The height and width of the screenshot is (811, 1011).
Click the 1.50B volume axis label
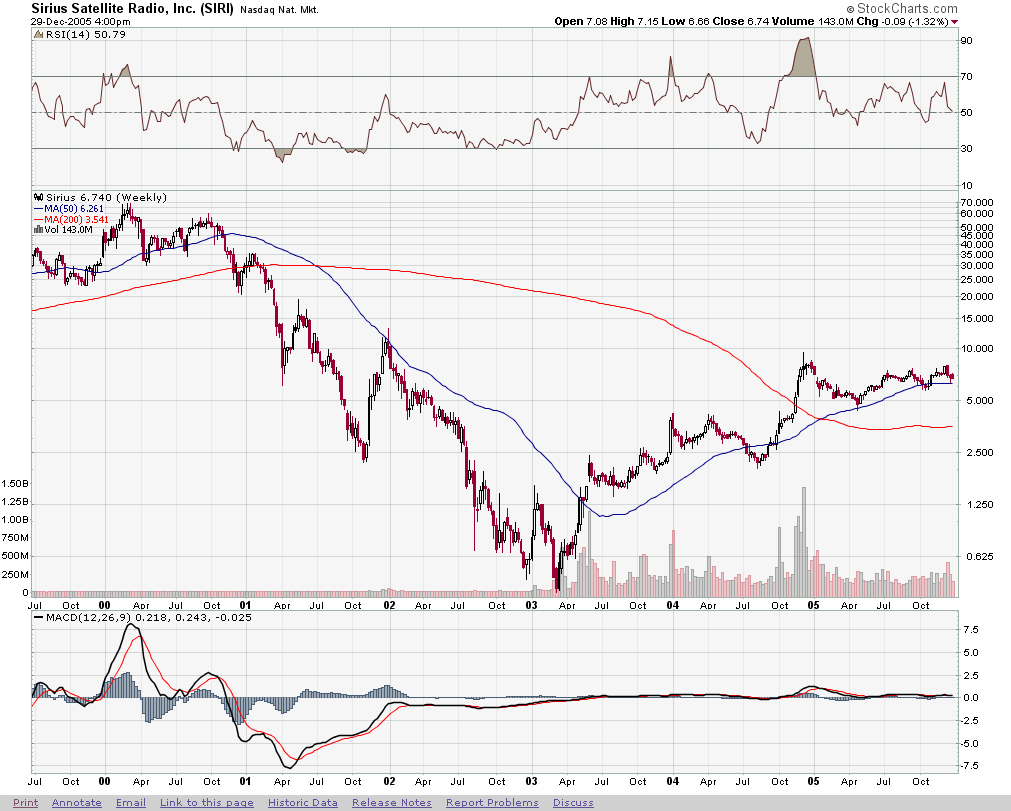pos(15,483)
